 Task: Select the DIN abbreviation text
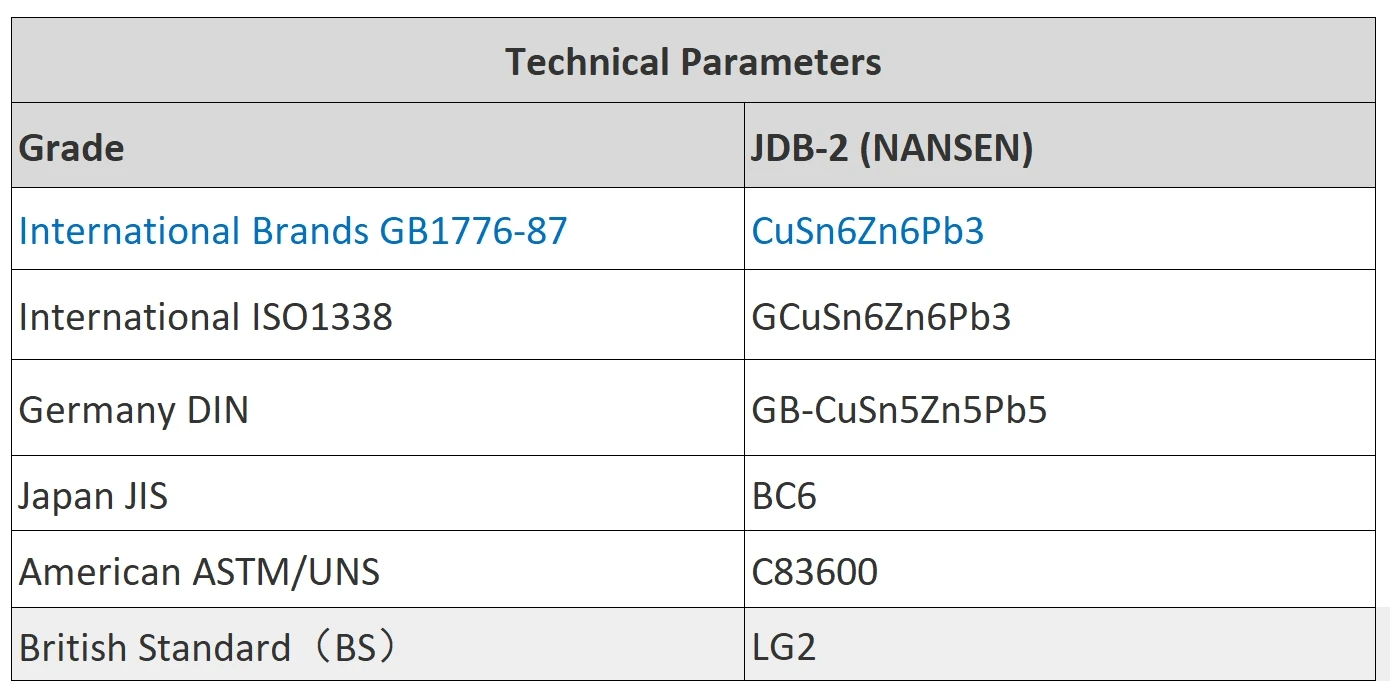216,410
